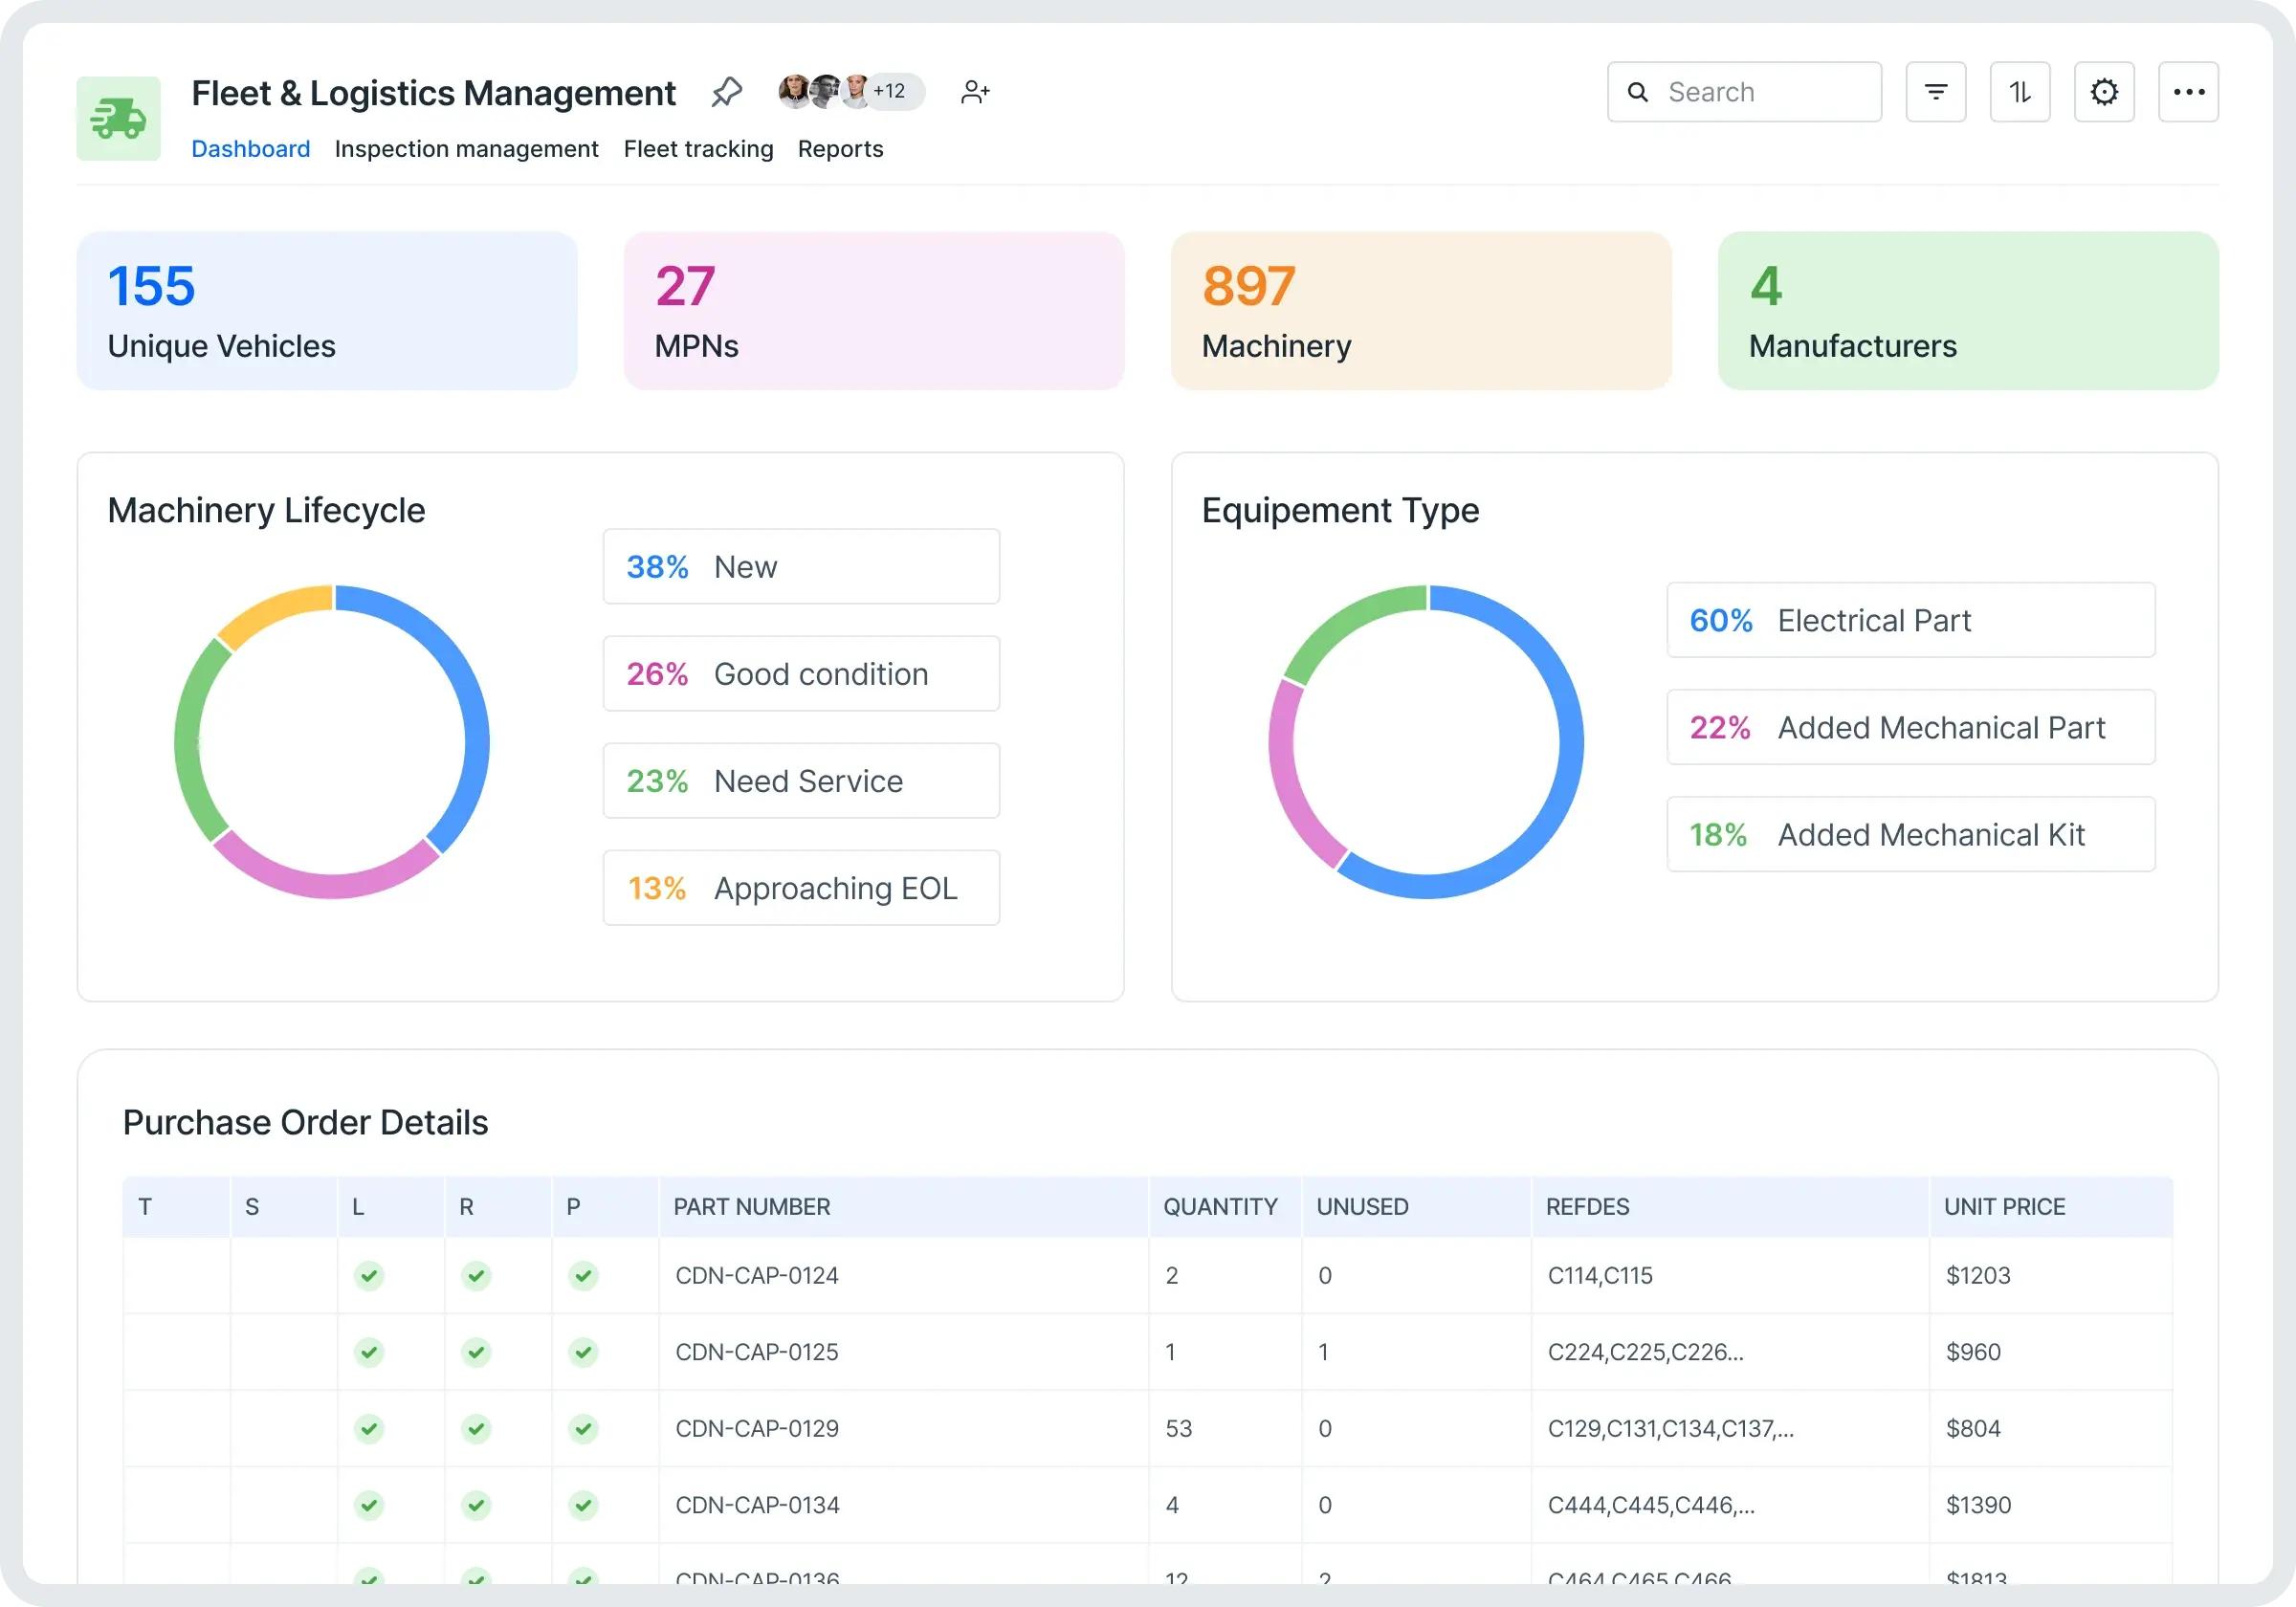Toggle L checkmark for CDN-CAP-0124 row

click(369, 1275)
